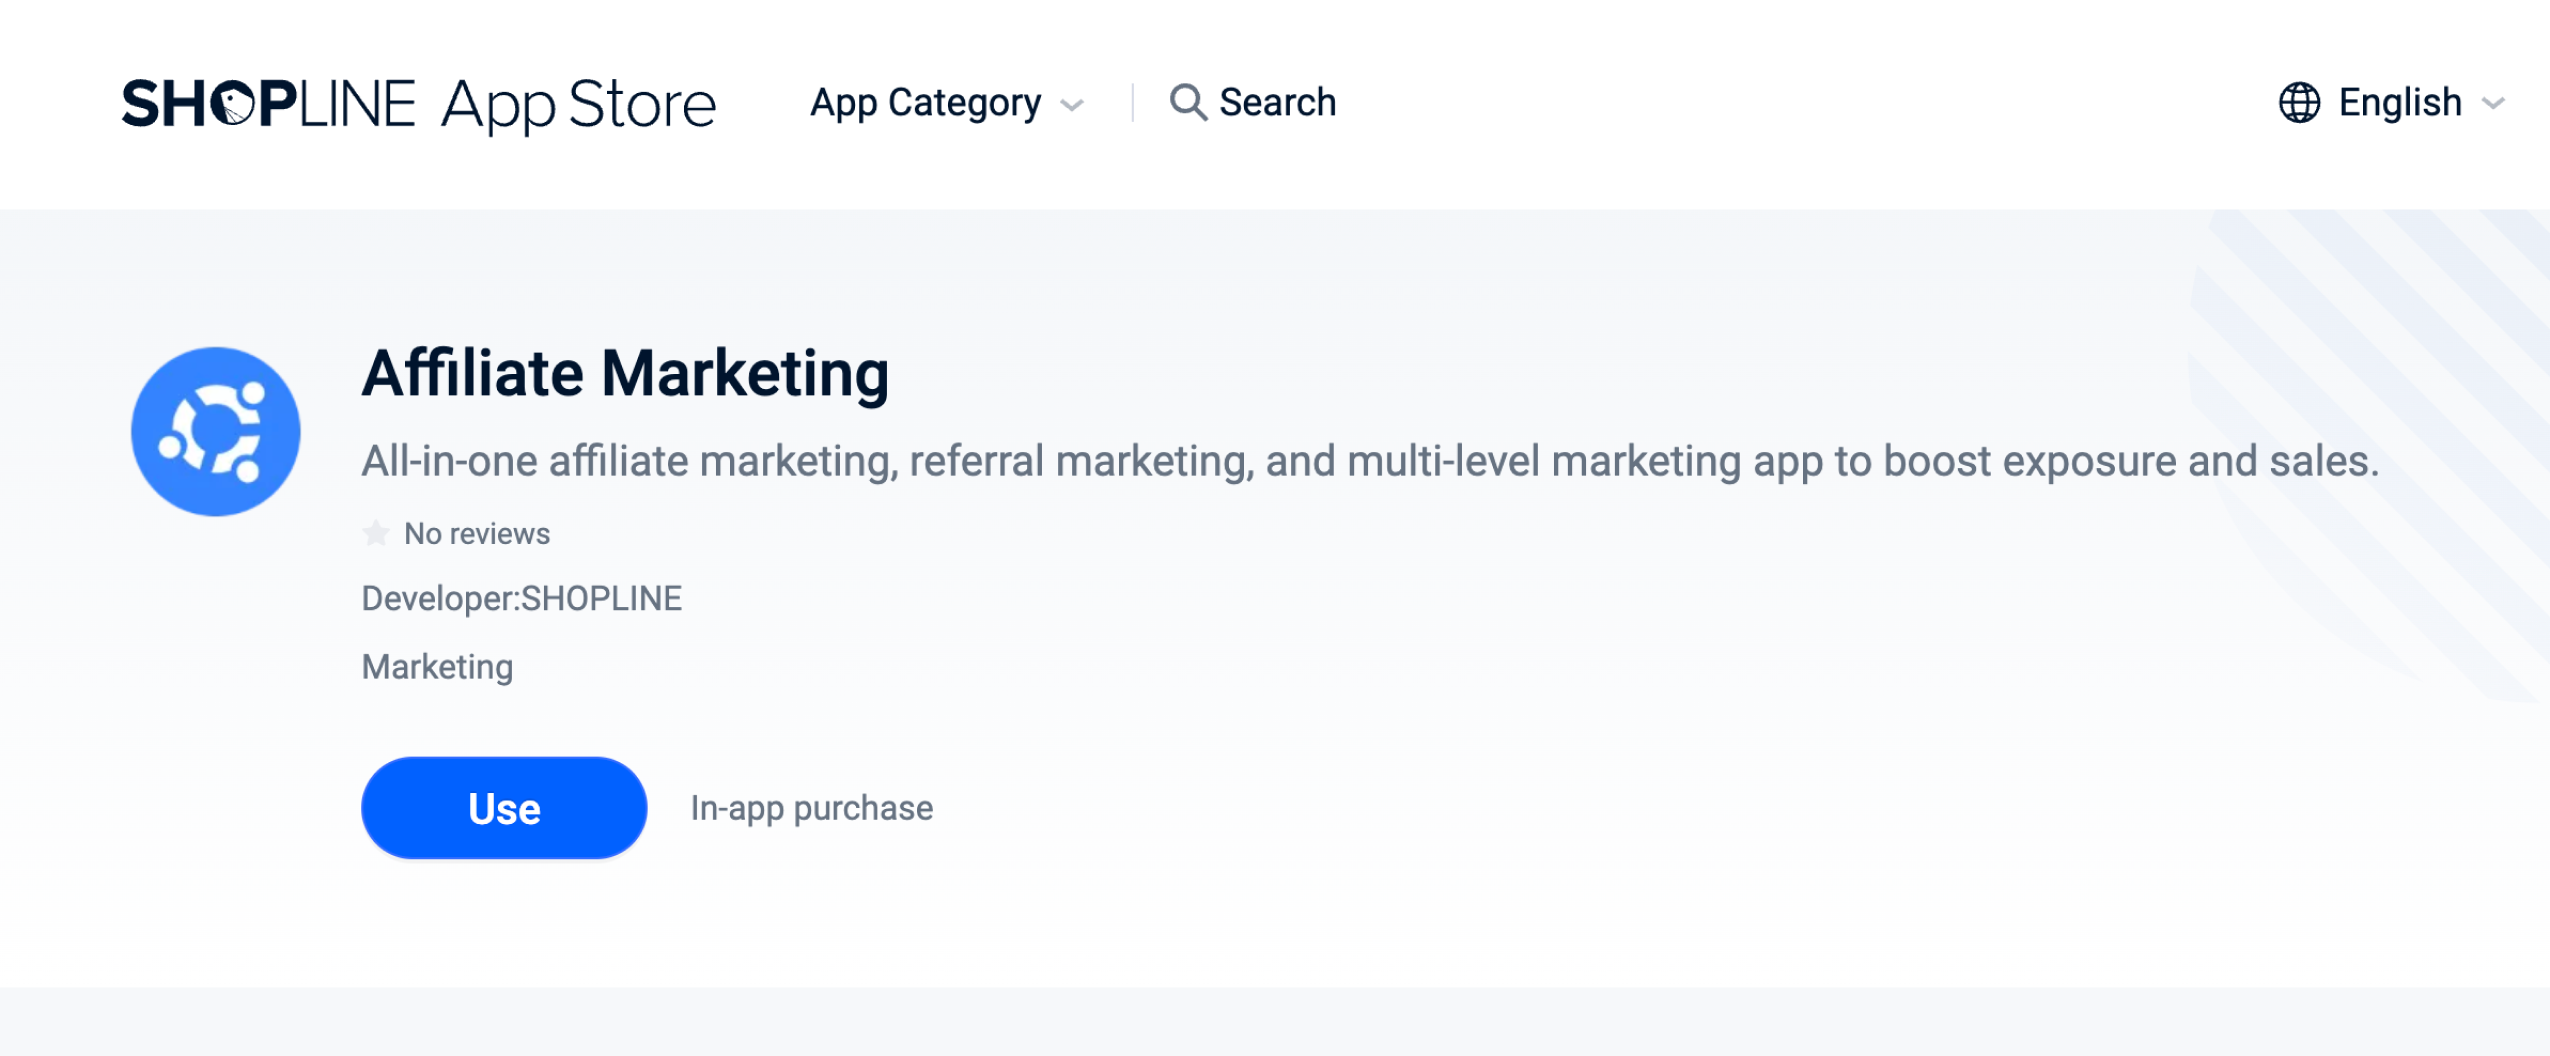Image resolution: width=2550 pixels, height=1056 pixels.
Task: Click the No reviews text
Action: (476, 534)
